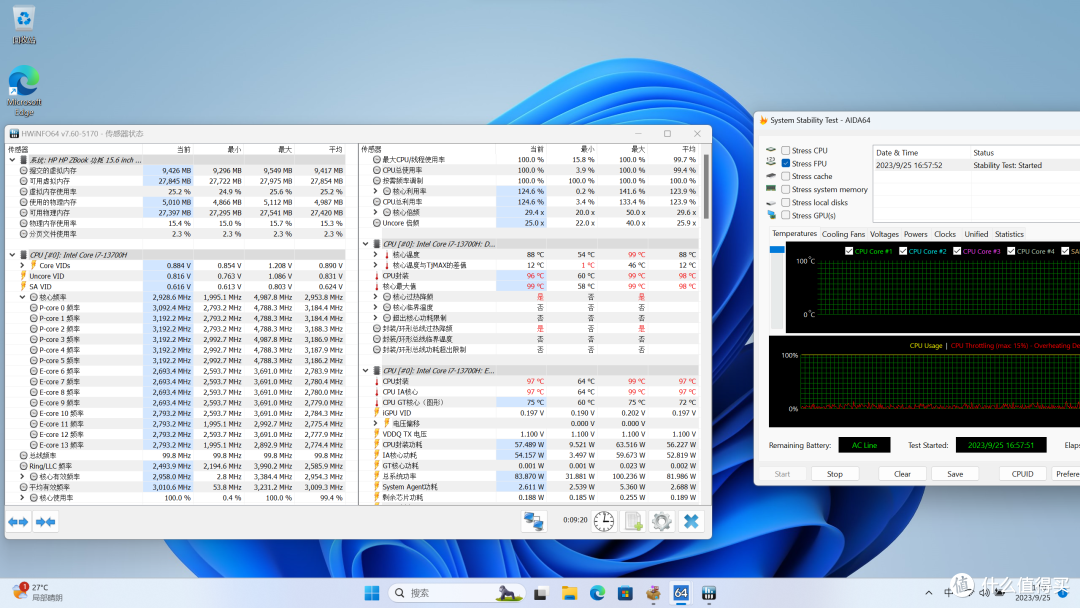
Task: Switch to Clocks tab
Action: pyautogui.click(x=945, y=234)
